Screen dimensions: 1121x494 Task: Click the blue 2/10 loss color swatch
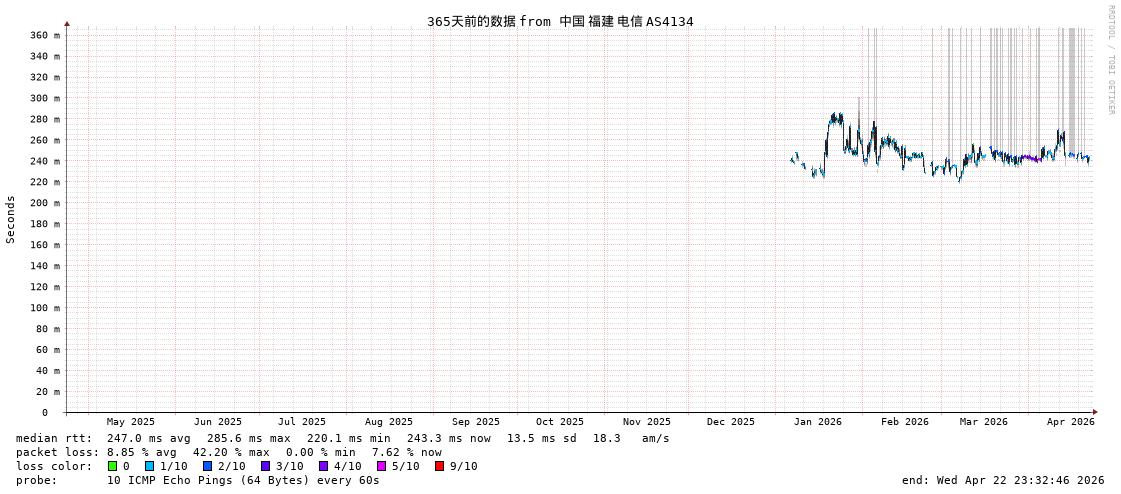(208, 466)
